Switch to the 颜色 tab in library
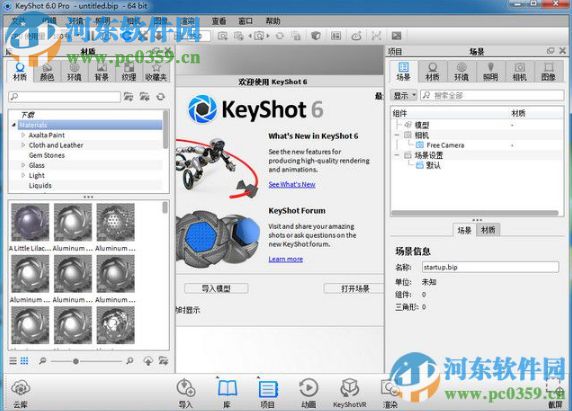The height and width of the screenshot is (411, 572). click(x=47, y=71)
